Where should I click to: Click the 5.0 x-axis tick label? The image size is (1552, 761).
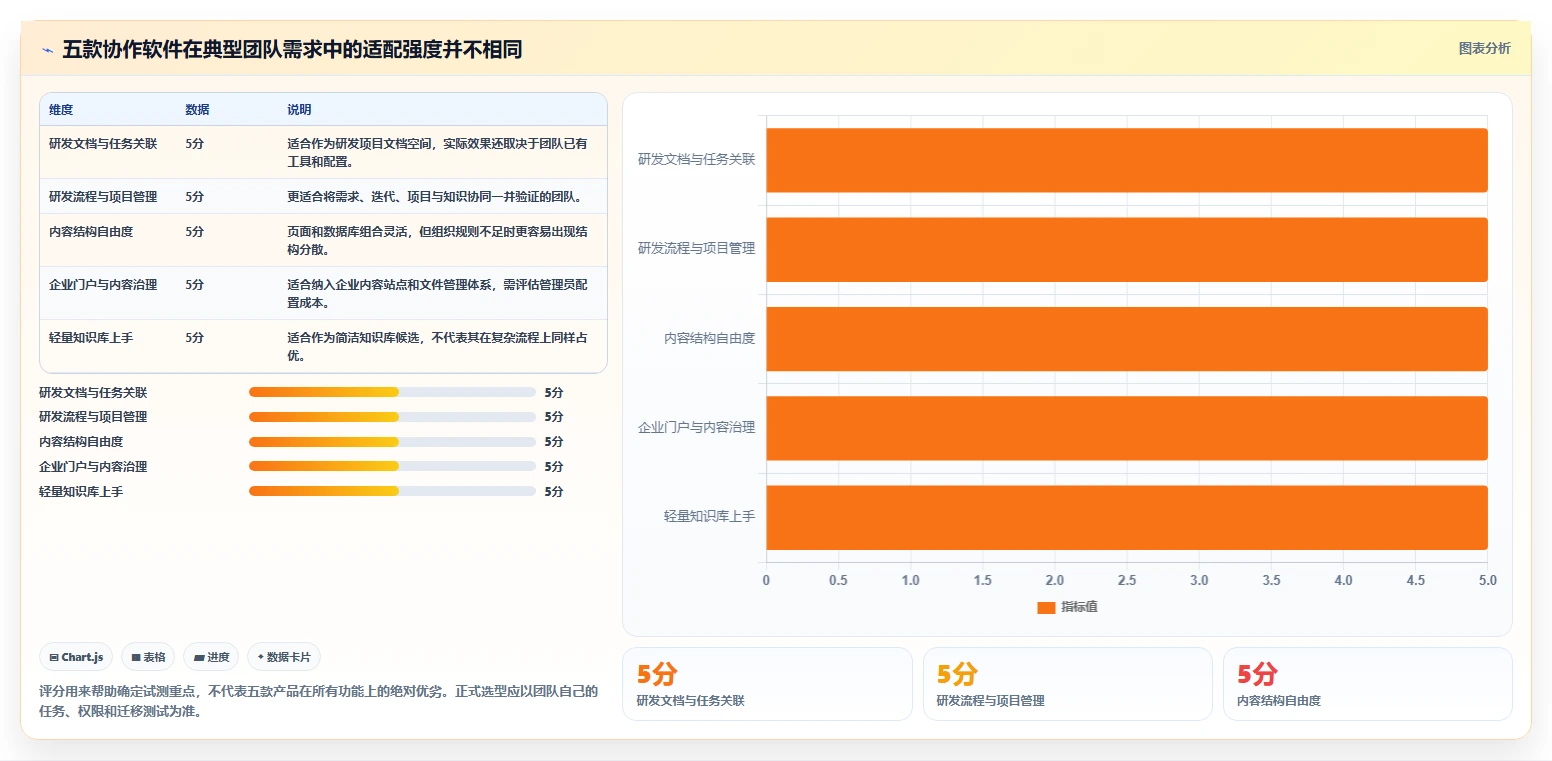[1487, 580]
